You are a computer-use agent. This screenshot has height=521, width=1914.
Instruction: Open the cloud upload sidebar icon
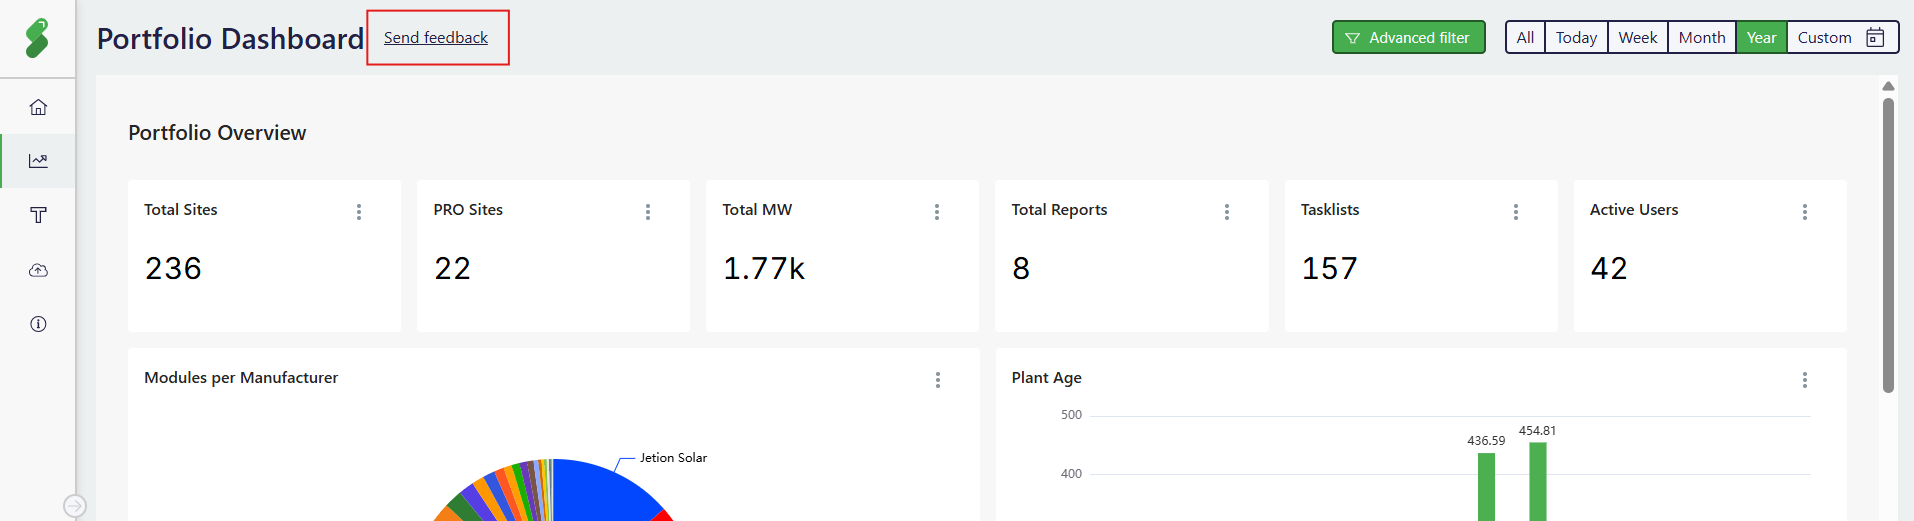[x=38, y=270]
